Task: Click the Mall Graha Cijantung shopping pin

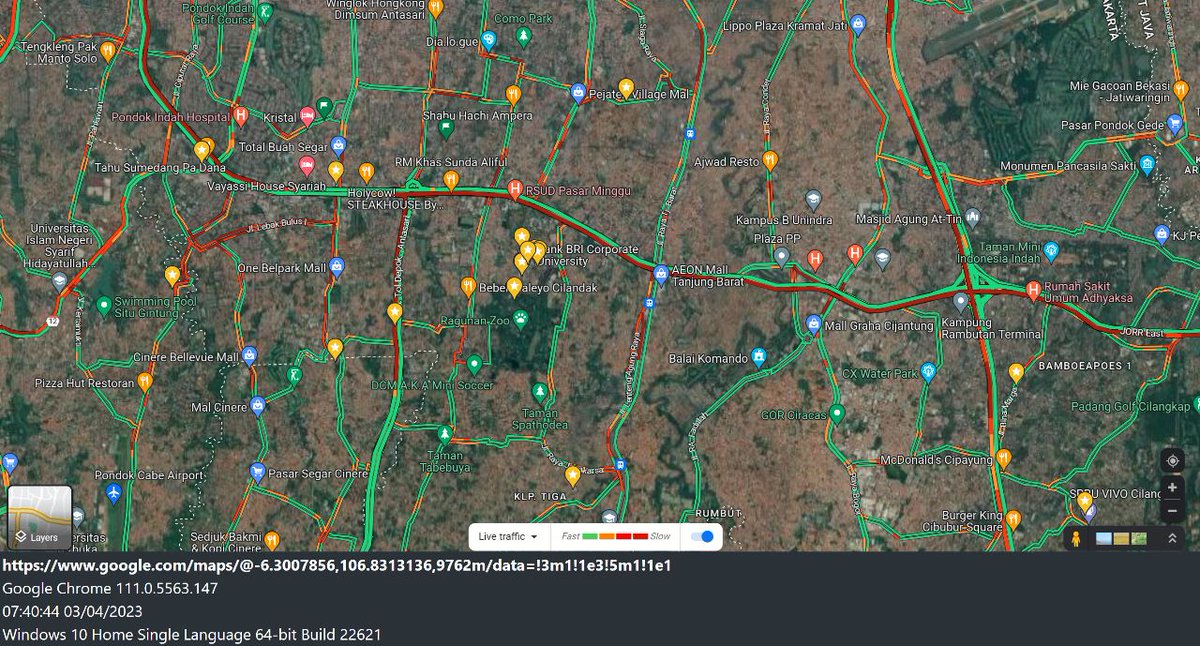Action: tap(813, 324)
